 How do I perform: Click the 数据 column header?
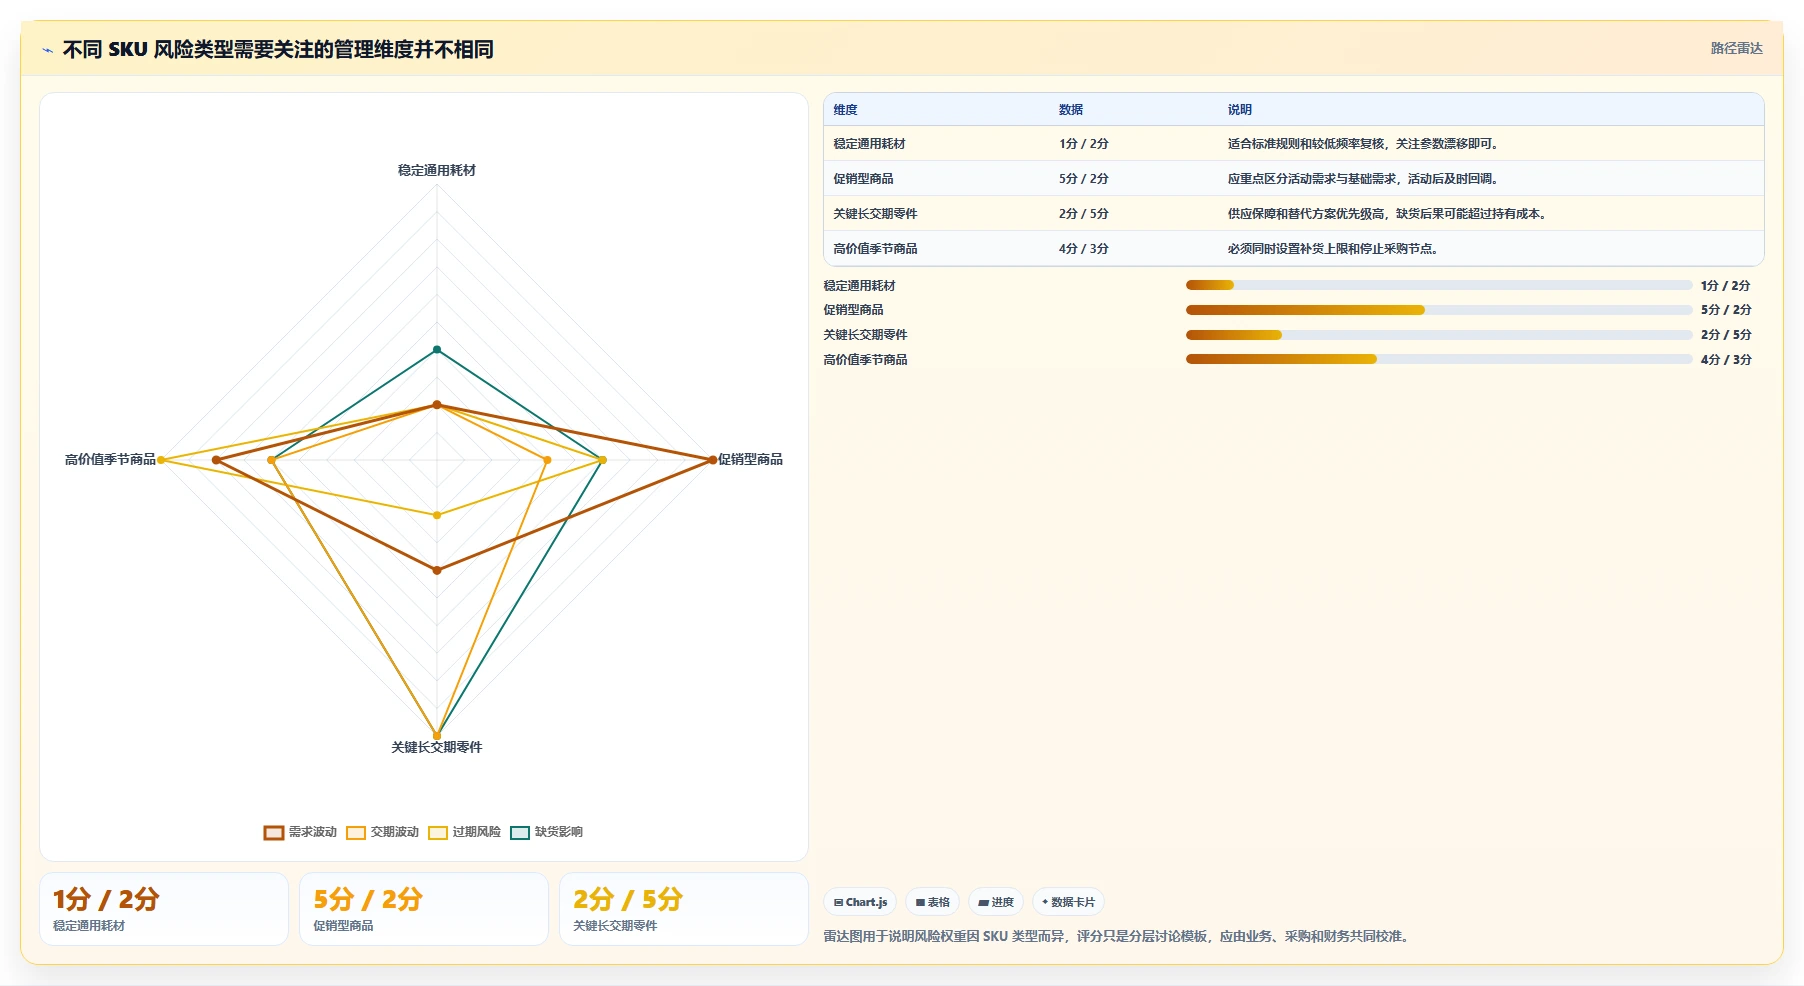[1071, 110]
